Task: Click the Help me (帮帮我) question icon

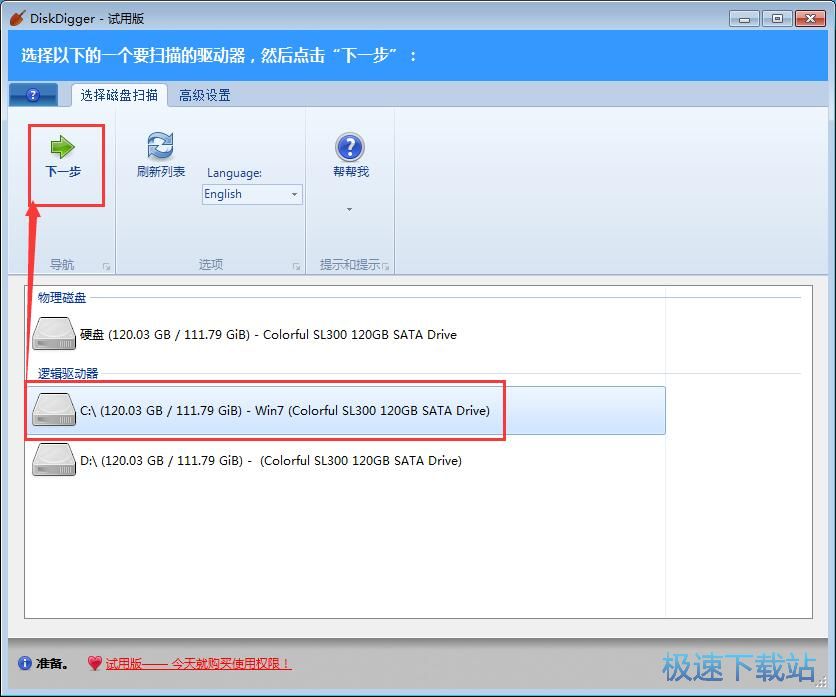Action: (349, 147)
